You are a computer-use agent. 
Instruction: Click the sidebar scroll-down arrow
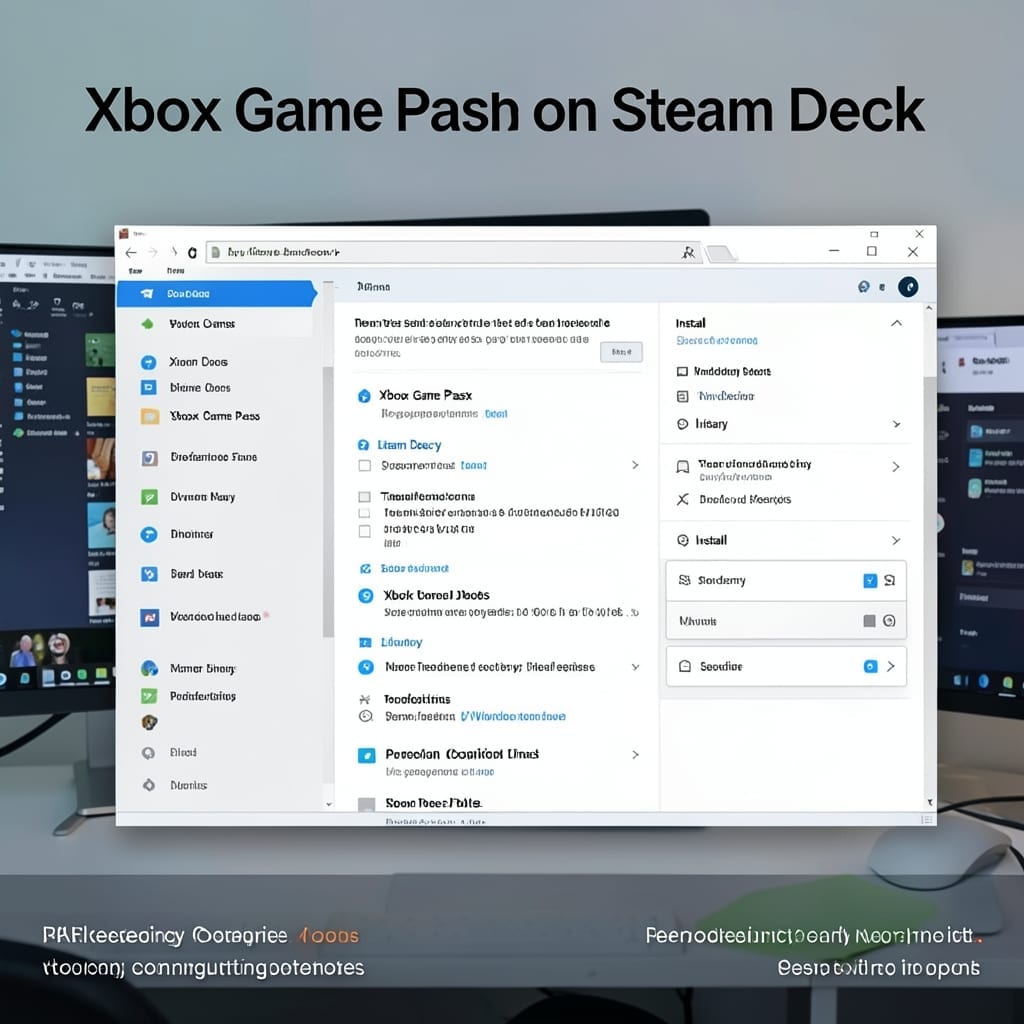[328, 805]
